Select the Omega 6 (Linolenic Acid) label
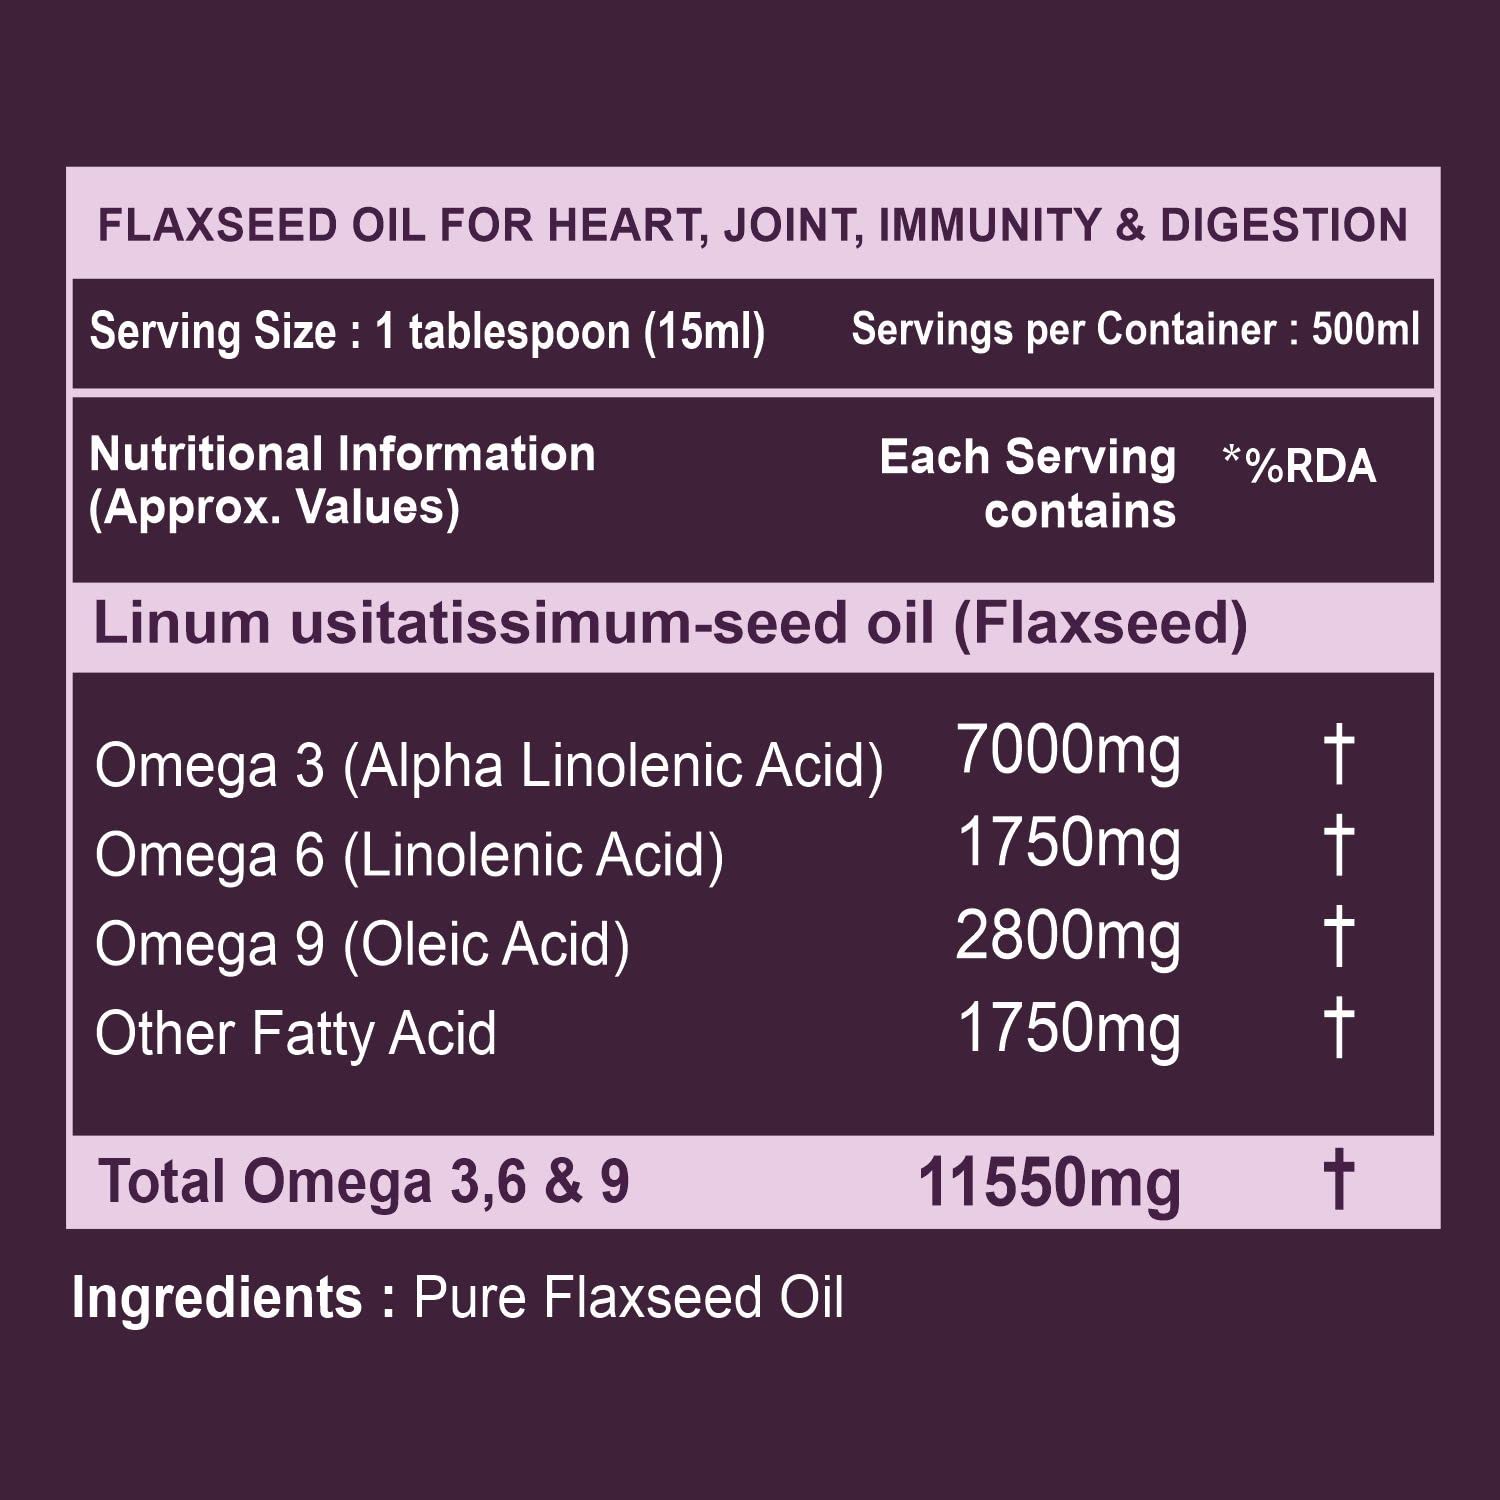Viewport: 1500px width, 1500px height. pos(409,856)
